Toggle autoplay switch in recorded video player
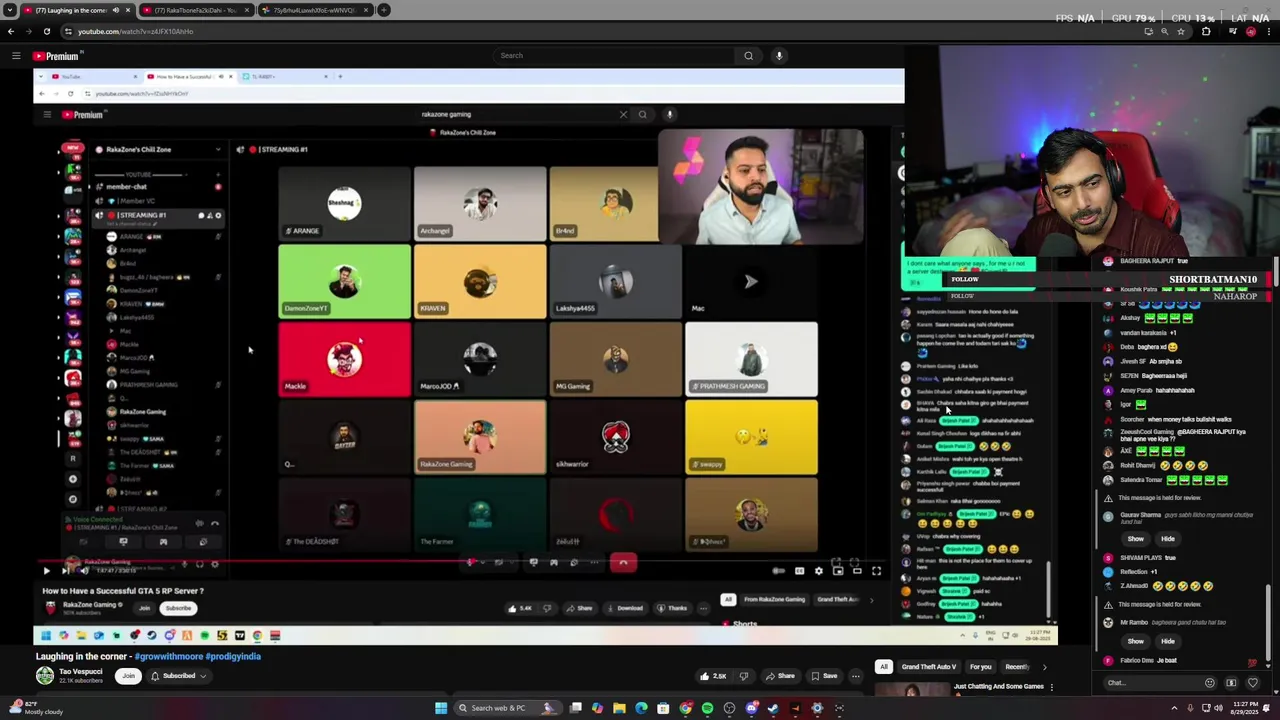Image resolution: width=1280 pixels, height=720 pixels. pyautogui.click(x=779, y=571)
